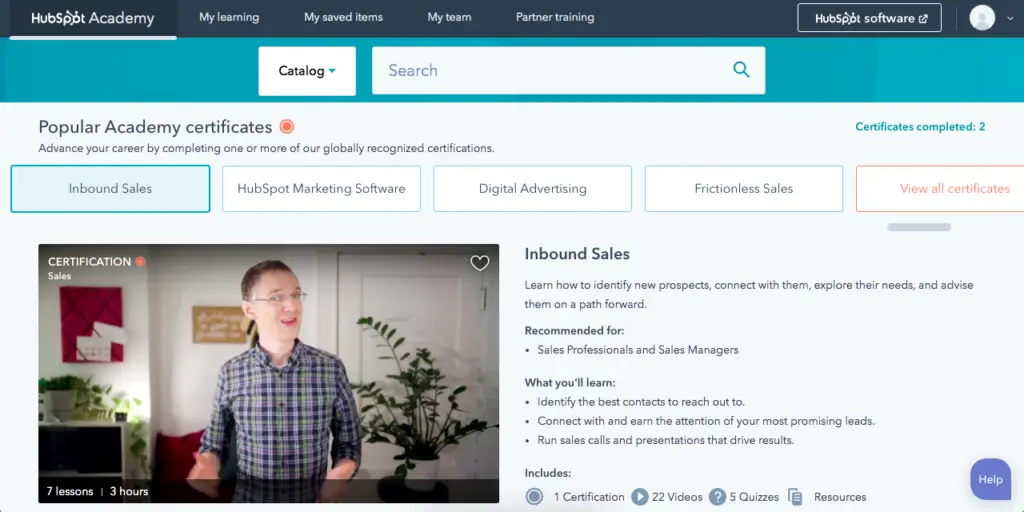1024x512 pixels.
Task: Click the Inbound Sales course title
Action: [577, 254]
